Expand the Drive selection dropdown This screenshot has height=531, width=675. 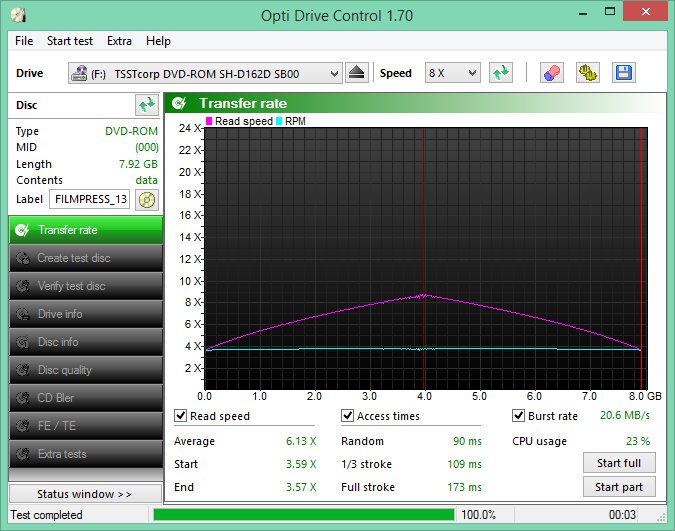point(334,73)
